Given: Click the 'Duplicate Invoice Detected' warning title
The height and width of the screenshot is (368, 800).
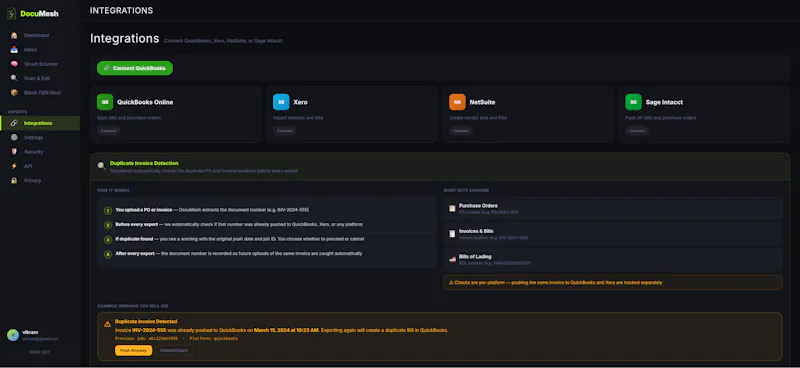Looking at the screenshot, I should 146,322.
